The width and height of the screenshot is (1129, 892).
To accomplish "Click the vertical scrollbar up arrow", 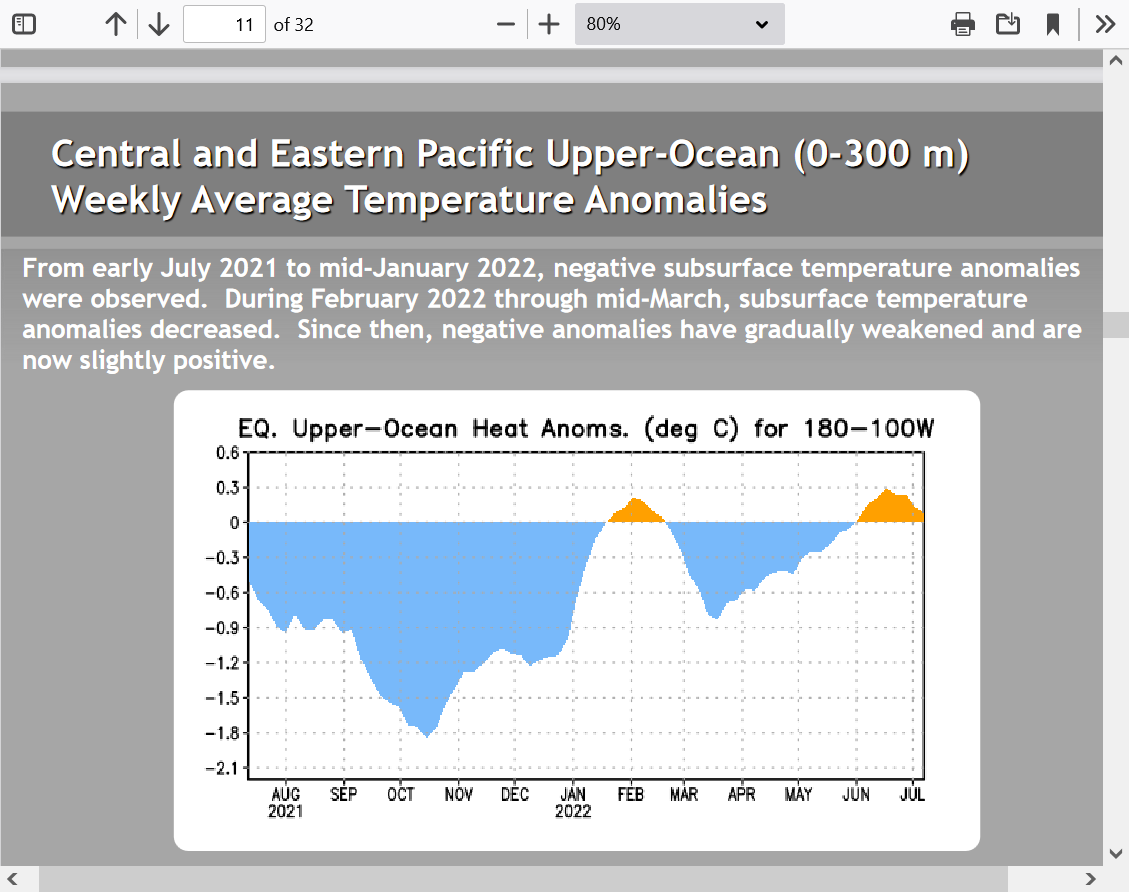I will (1116, 60).
